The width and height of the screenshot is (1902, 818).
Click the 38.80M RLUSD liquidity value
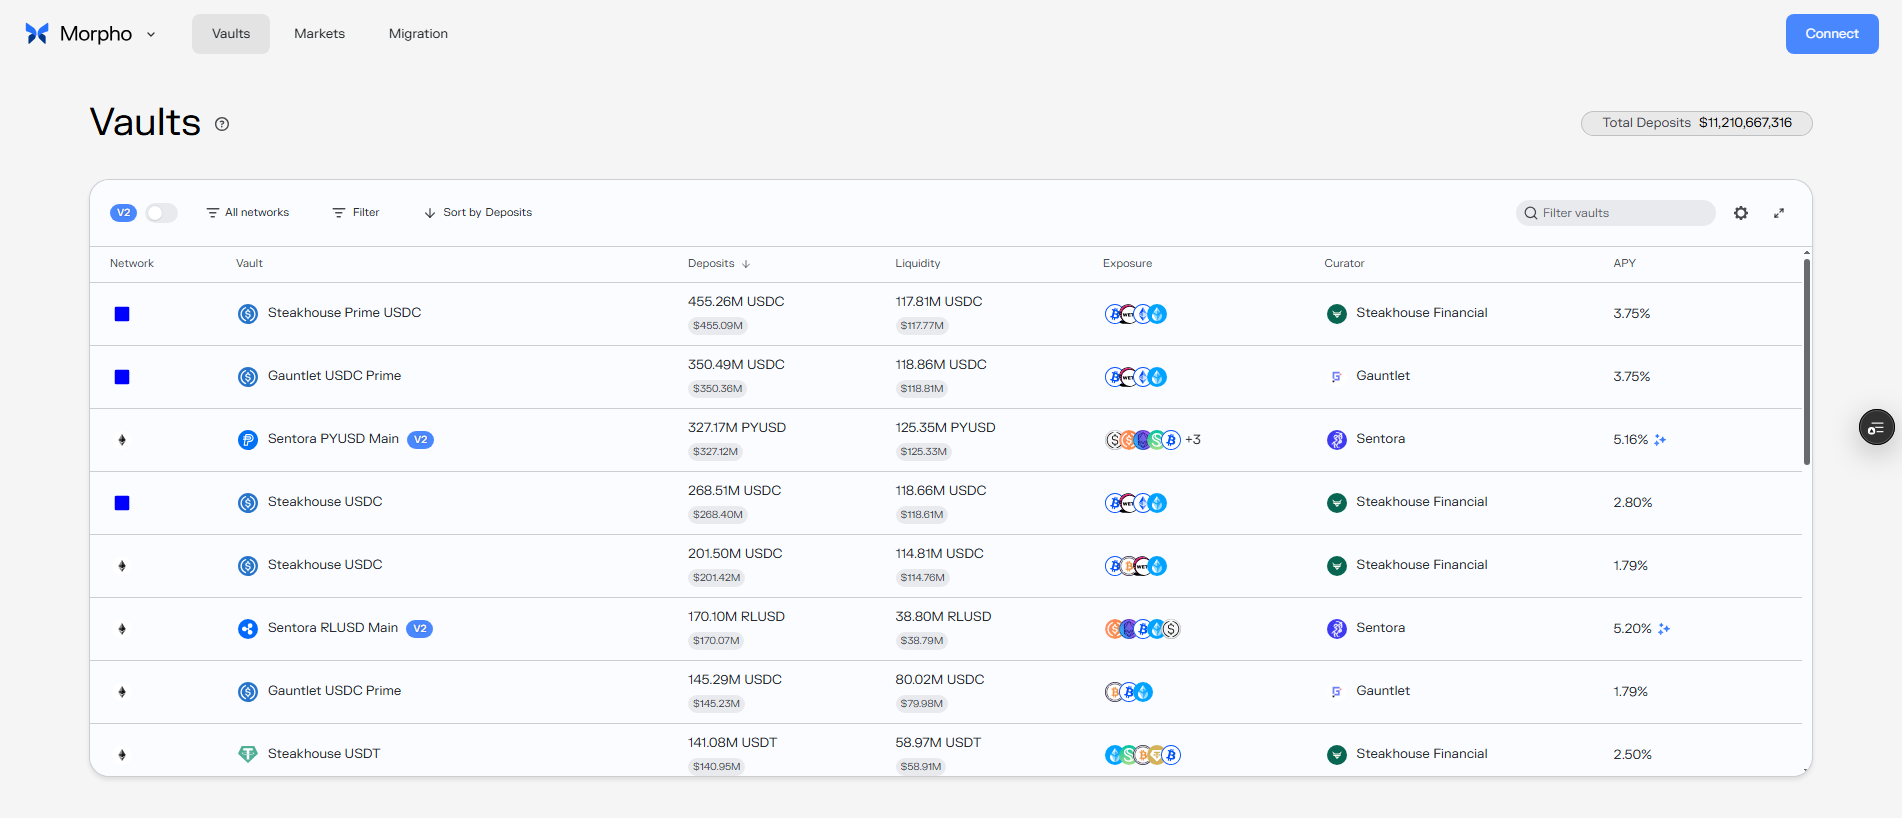943,617
